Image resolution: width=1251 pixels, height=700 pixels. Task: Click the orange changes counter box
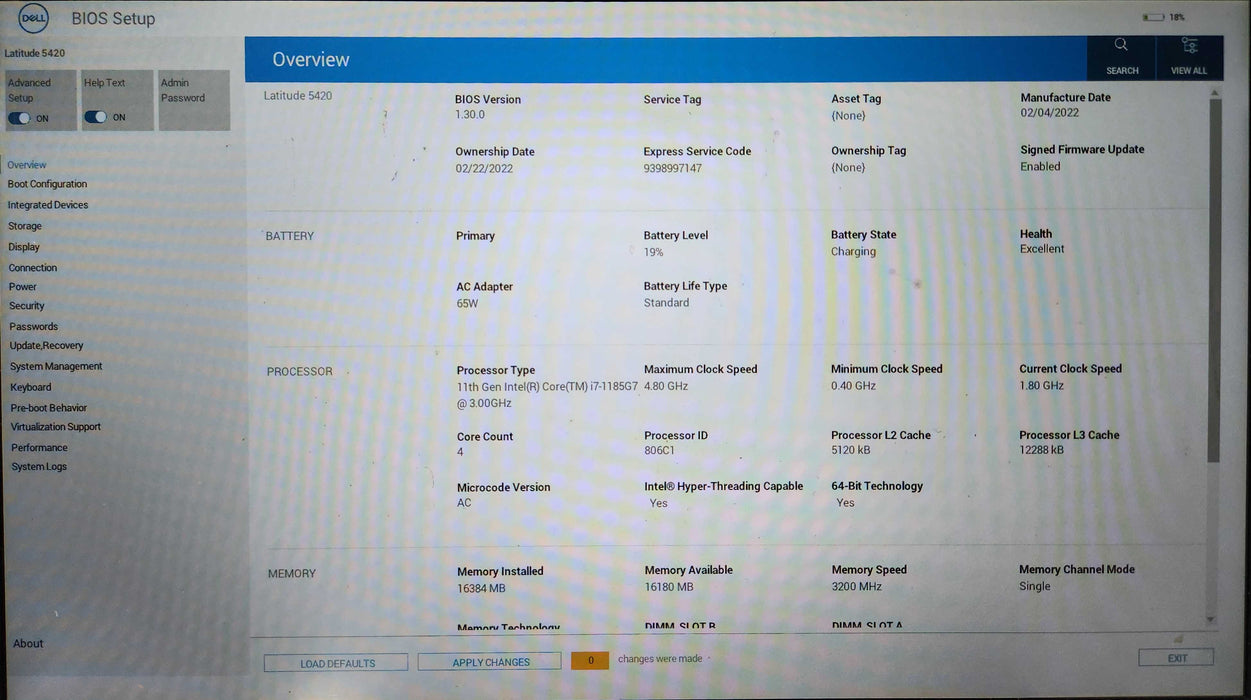(x=590, y=661)
